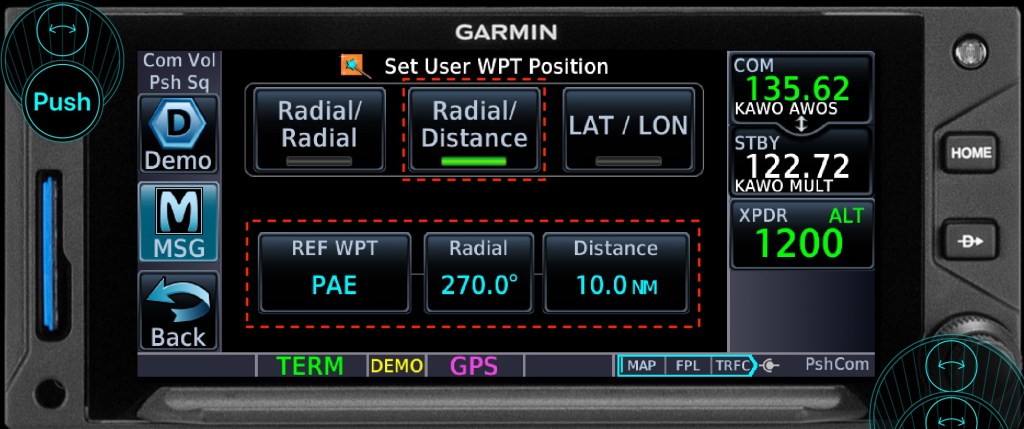Click the COM frequency flip-flop arrow
1024x429 pixels.
point(800,124)
